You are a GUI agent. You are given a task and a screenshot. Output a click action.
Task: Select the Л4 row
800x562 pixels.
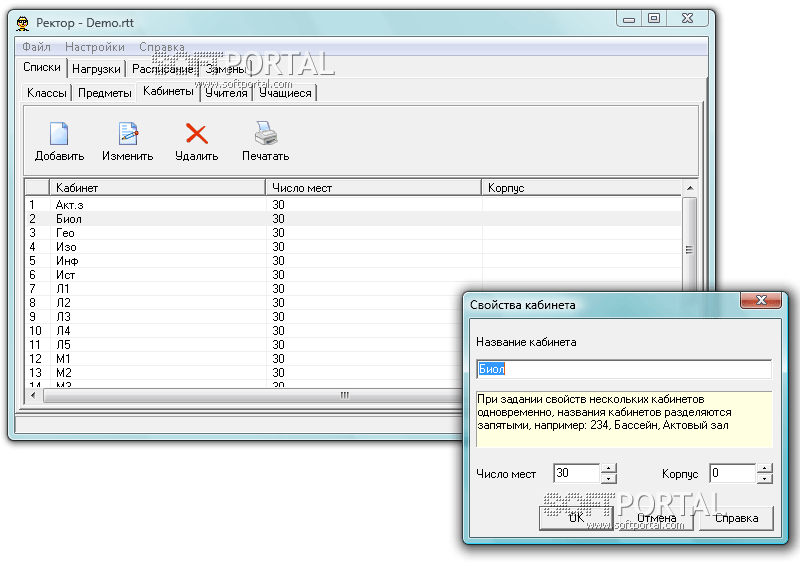point(244,331)
